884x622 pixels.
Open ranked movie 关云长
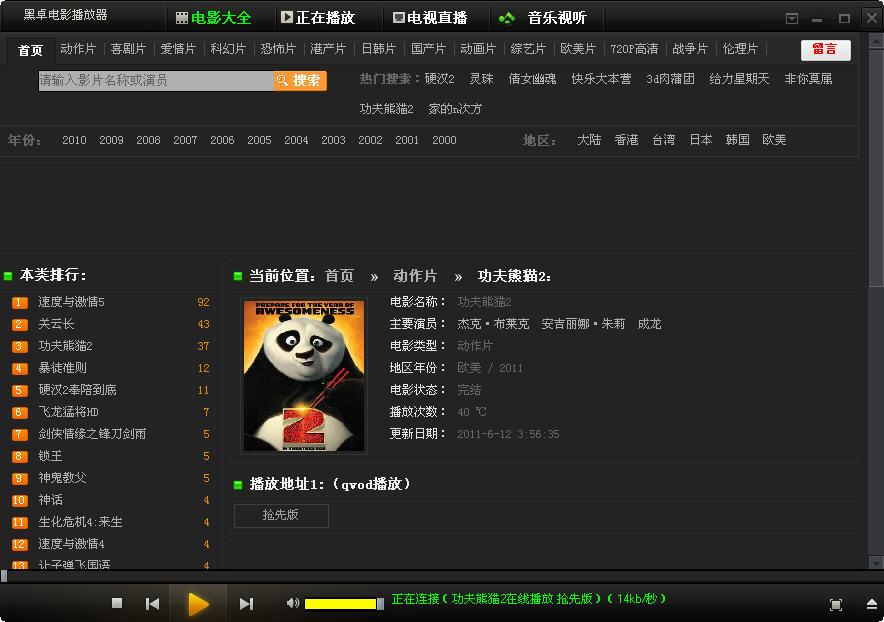coord(56,324)
